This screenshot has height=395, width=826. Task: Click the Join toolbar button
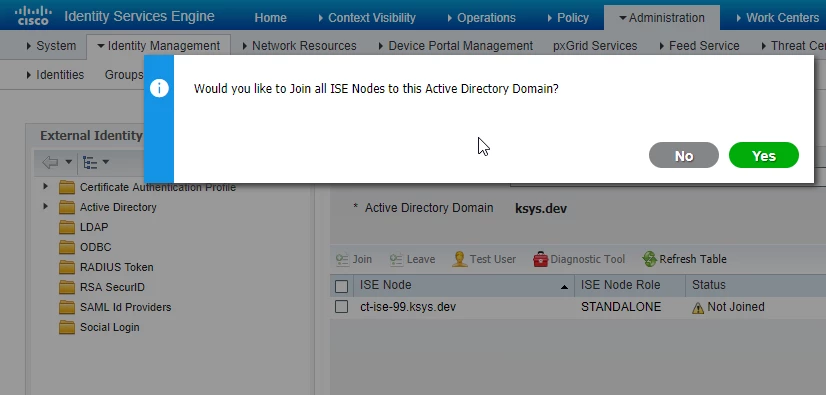354,259
